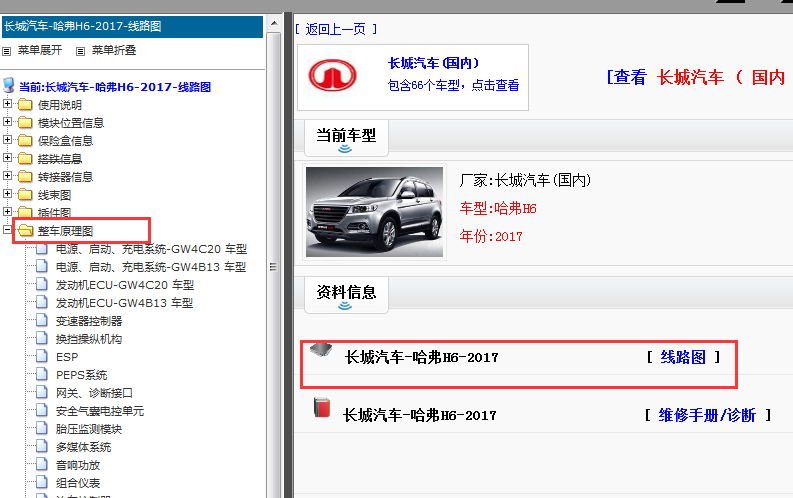Click document icon for 发动机ECU-GW4C20 车型
The image size is (793, 498).
tap(42, 285)
